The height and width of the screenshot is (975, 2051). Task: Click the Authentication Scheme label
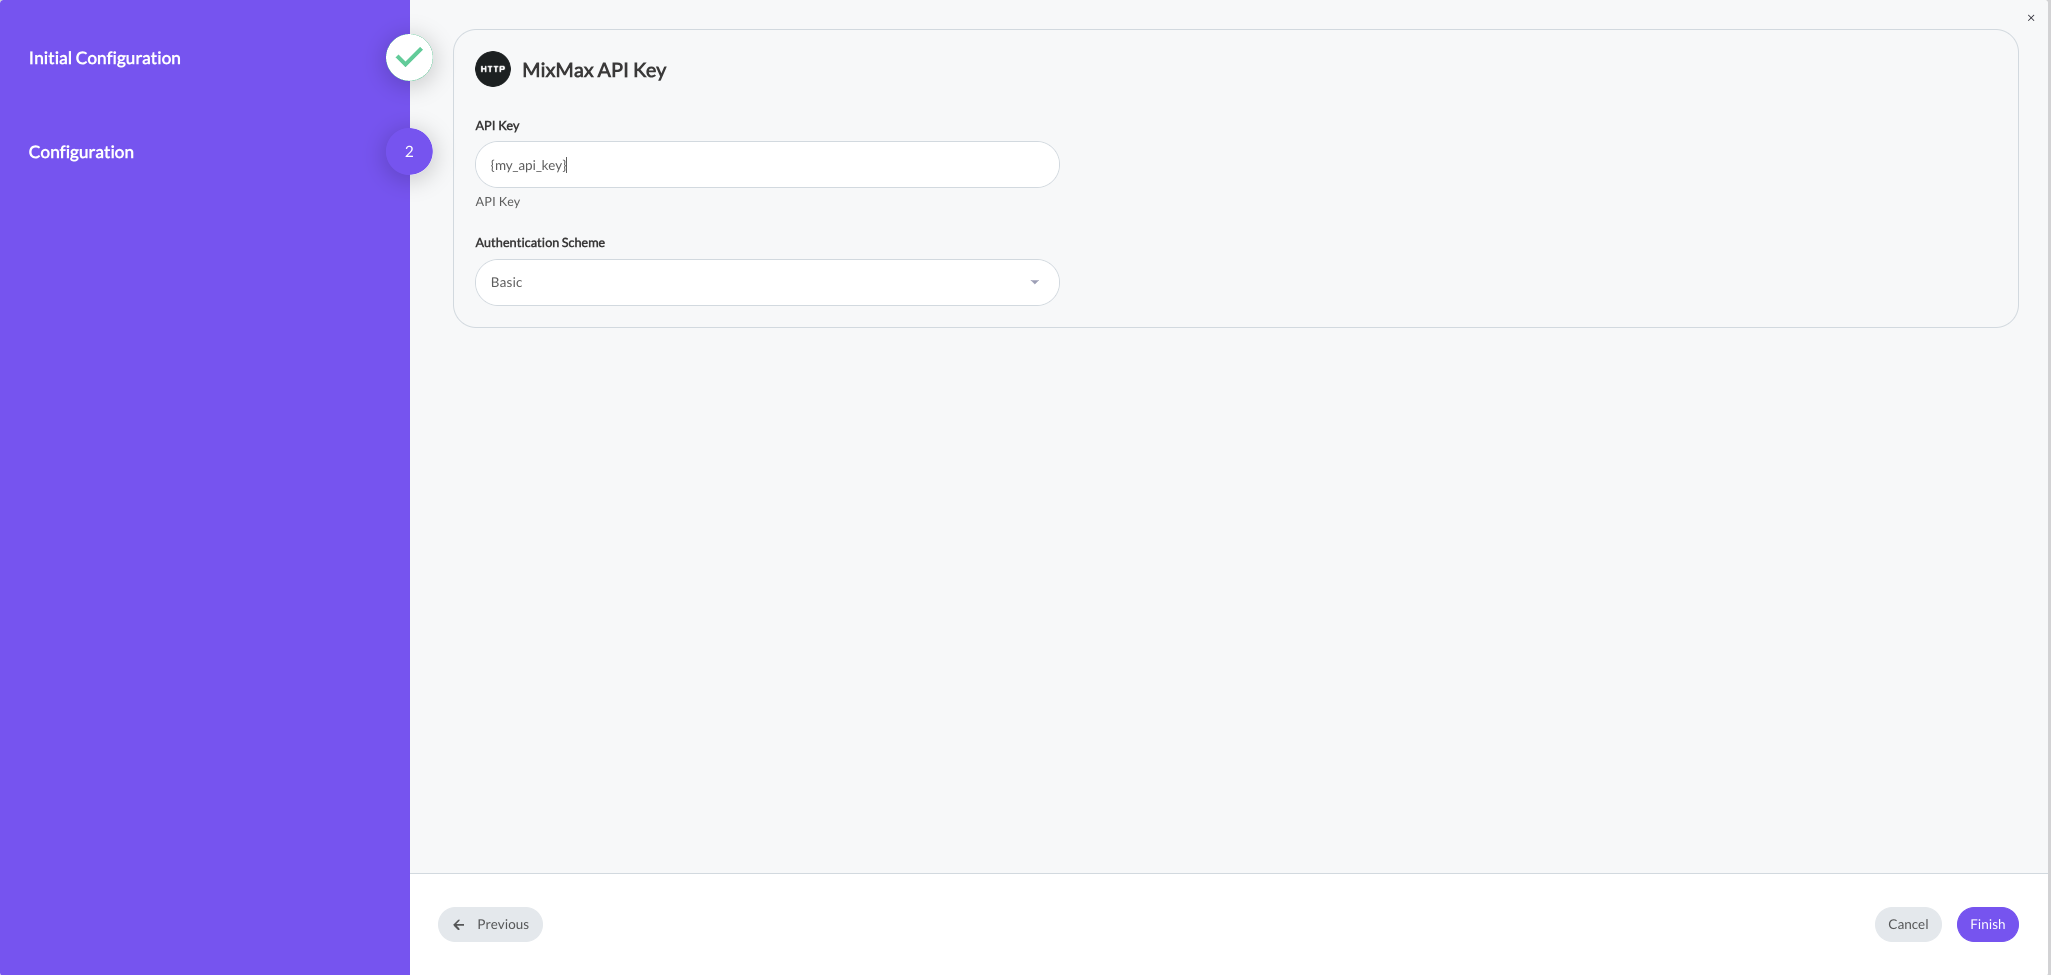point(540,243)
